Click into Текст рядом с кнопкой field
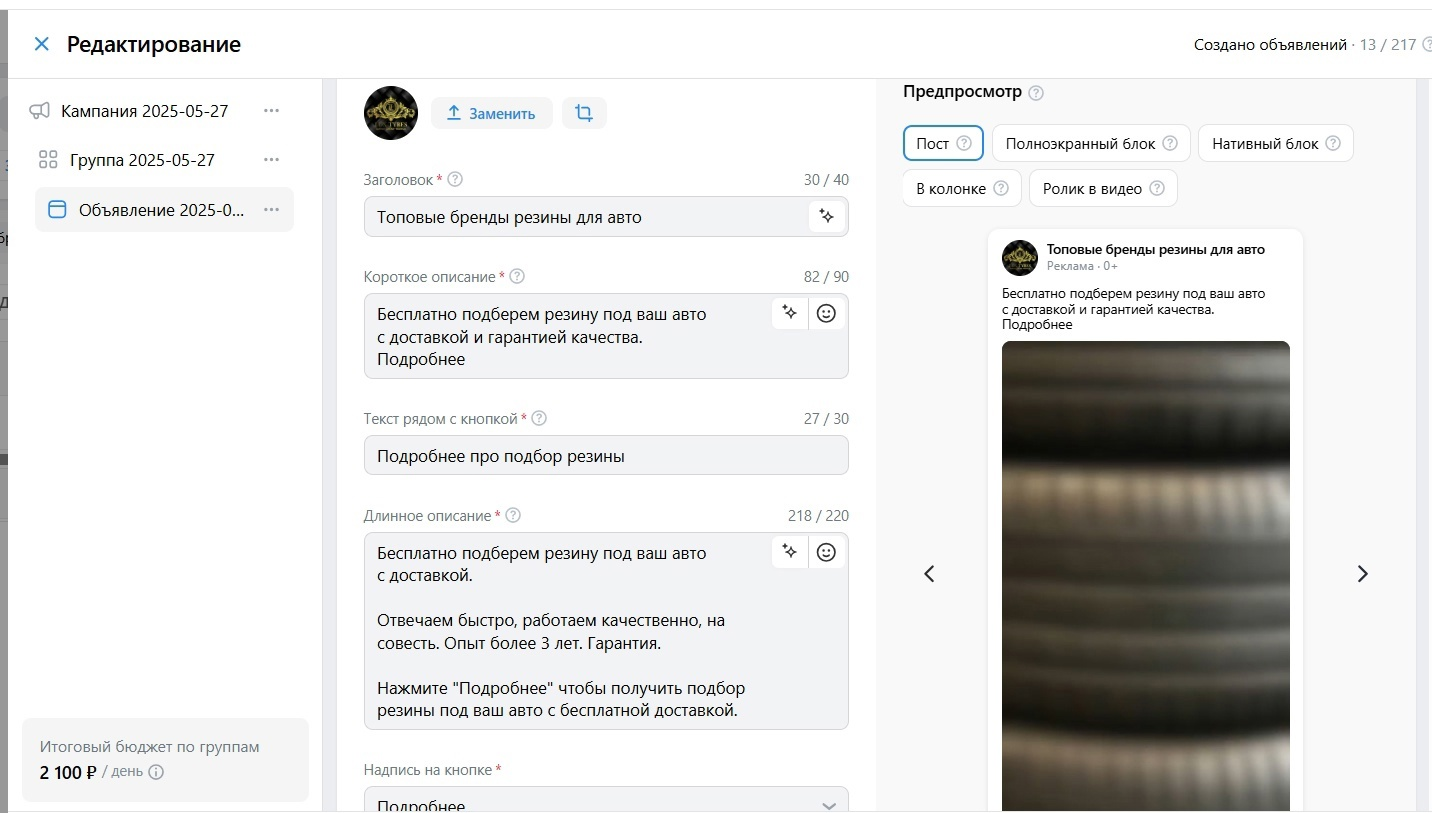The image size is (1432, 813). [606, 455]
